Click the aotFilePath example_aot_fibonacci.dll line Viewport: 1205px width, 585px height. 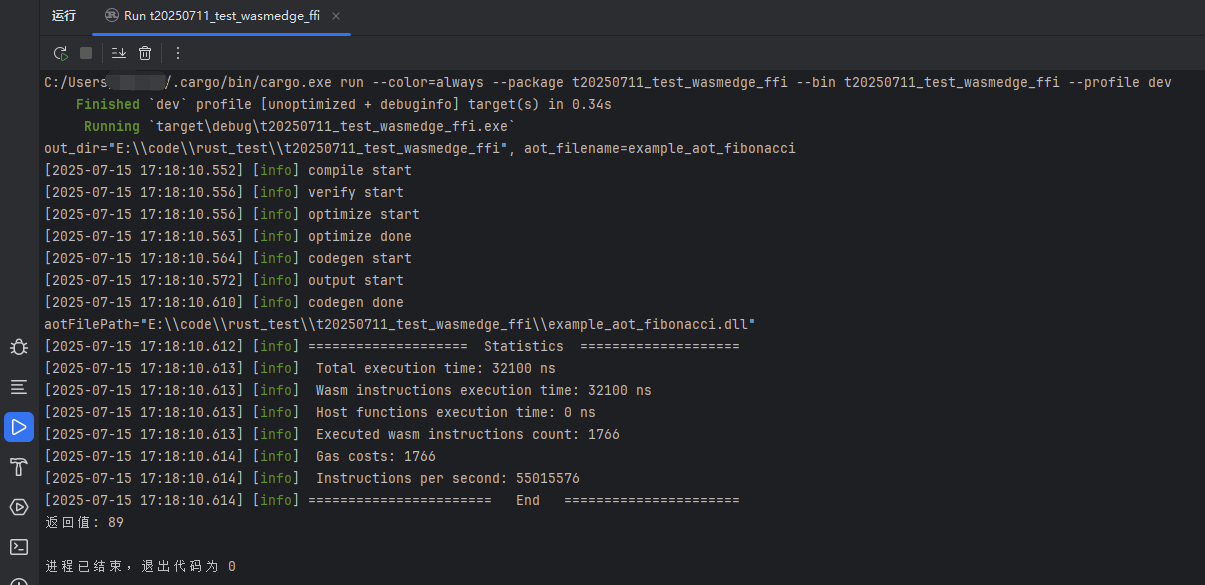coord(400,324)
